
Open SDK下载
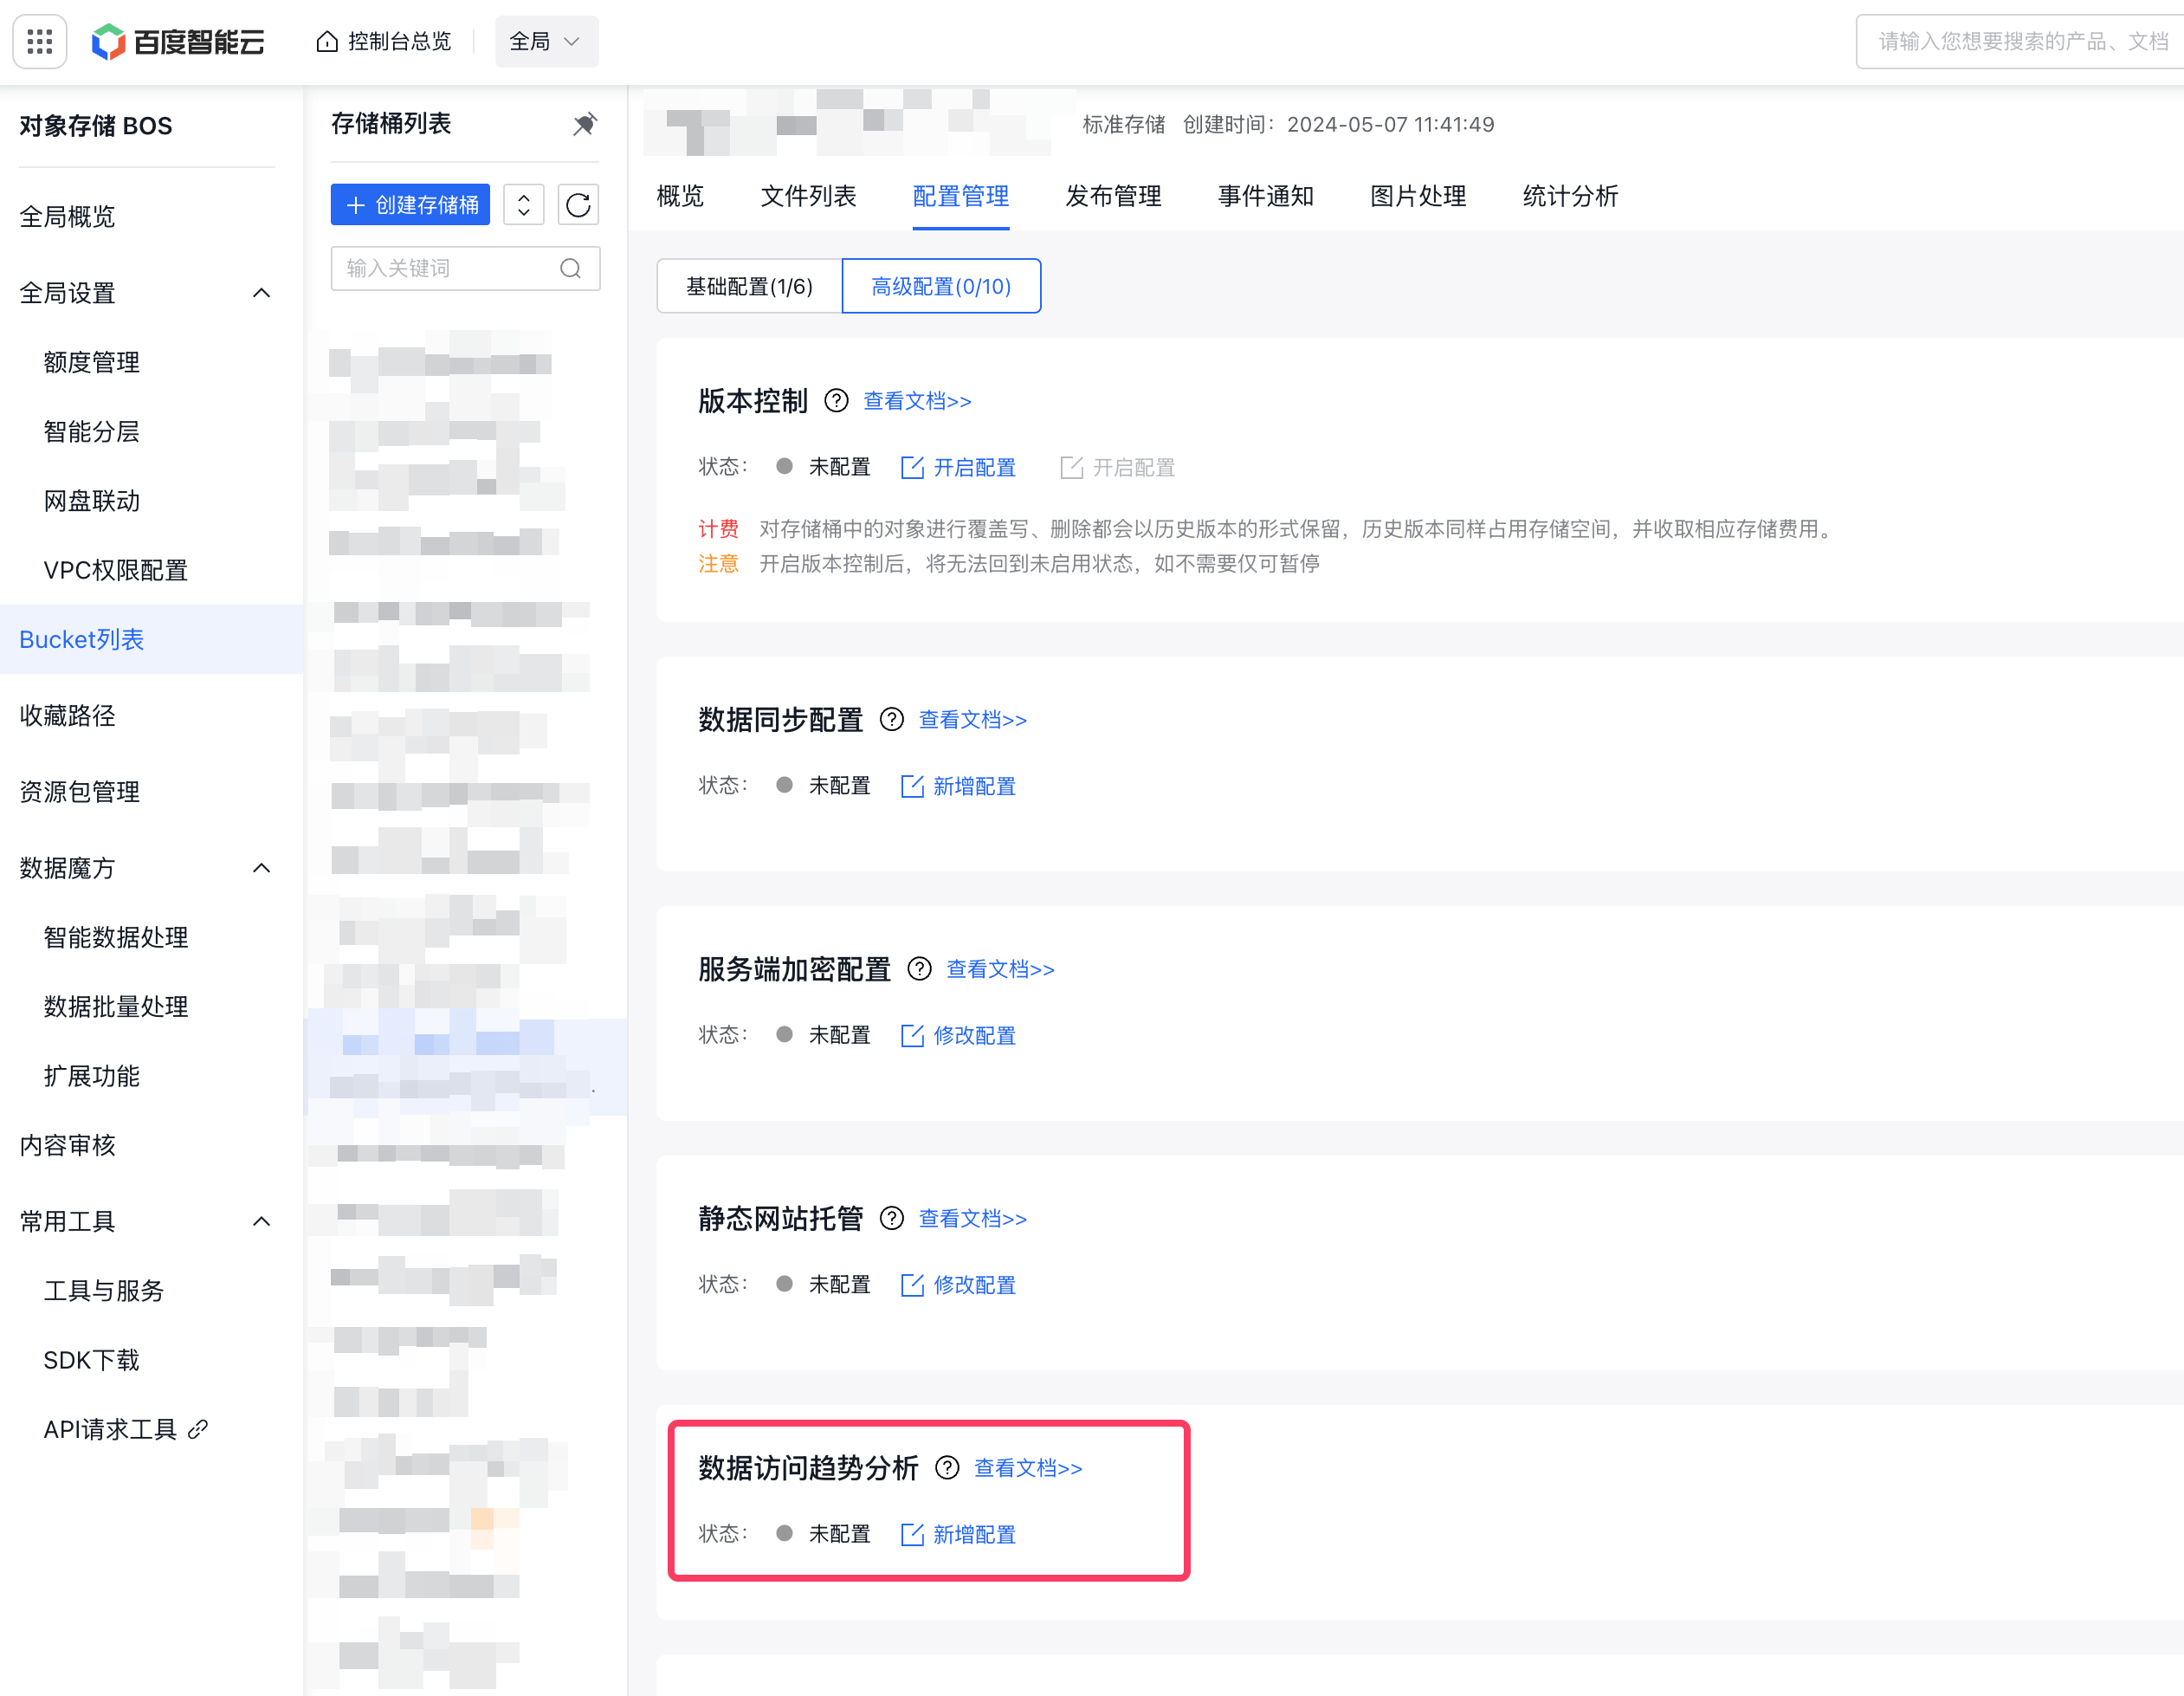coord(91,1360)
